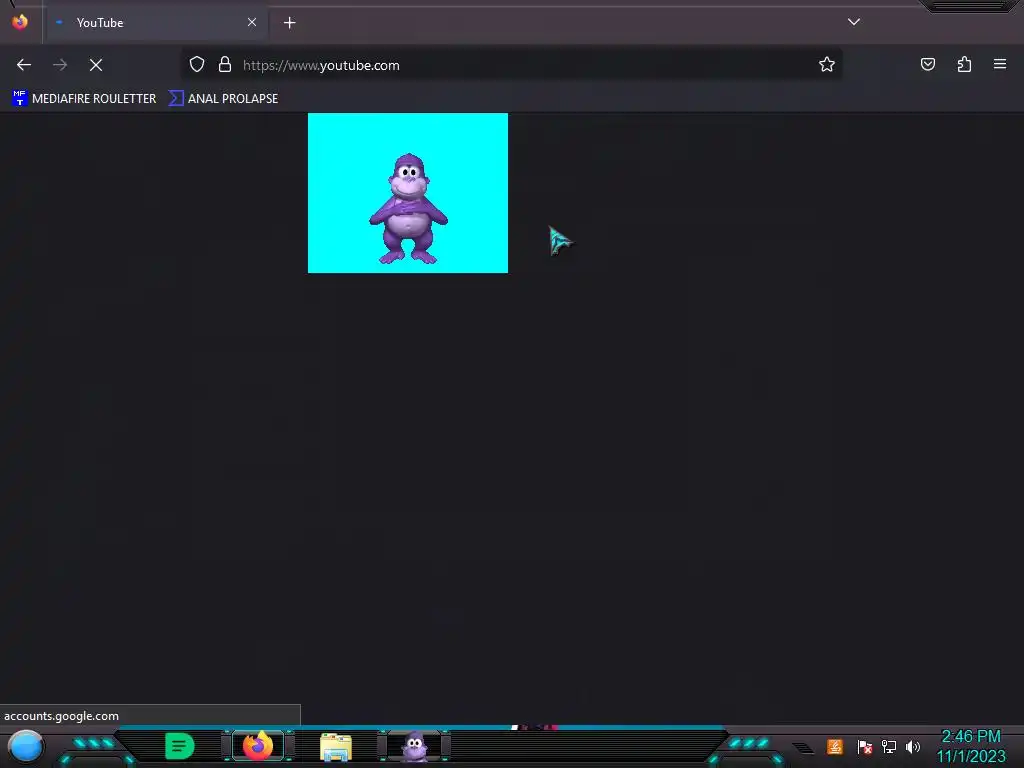This screenshot has height=768, width=1024.
Task: Bookmark this page with the star
Action: click(827, 65)
